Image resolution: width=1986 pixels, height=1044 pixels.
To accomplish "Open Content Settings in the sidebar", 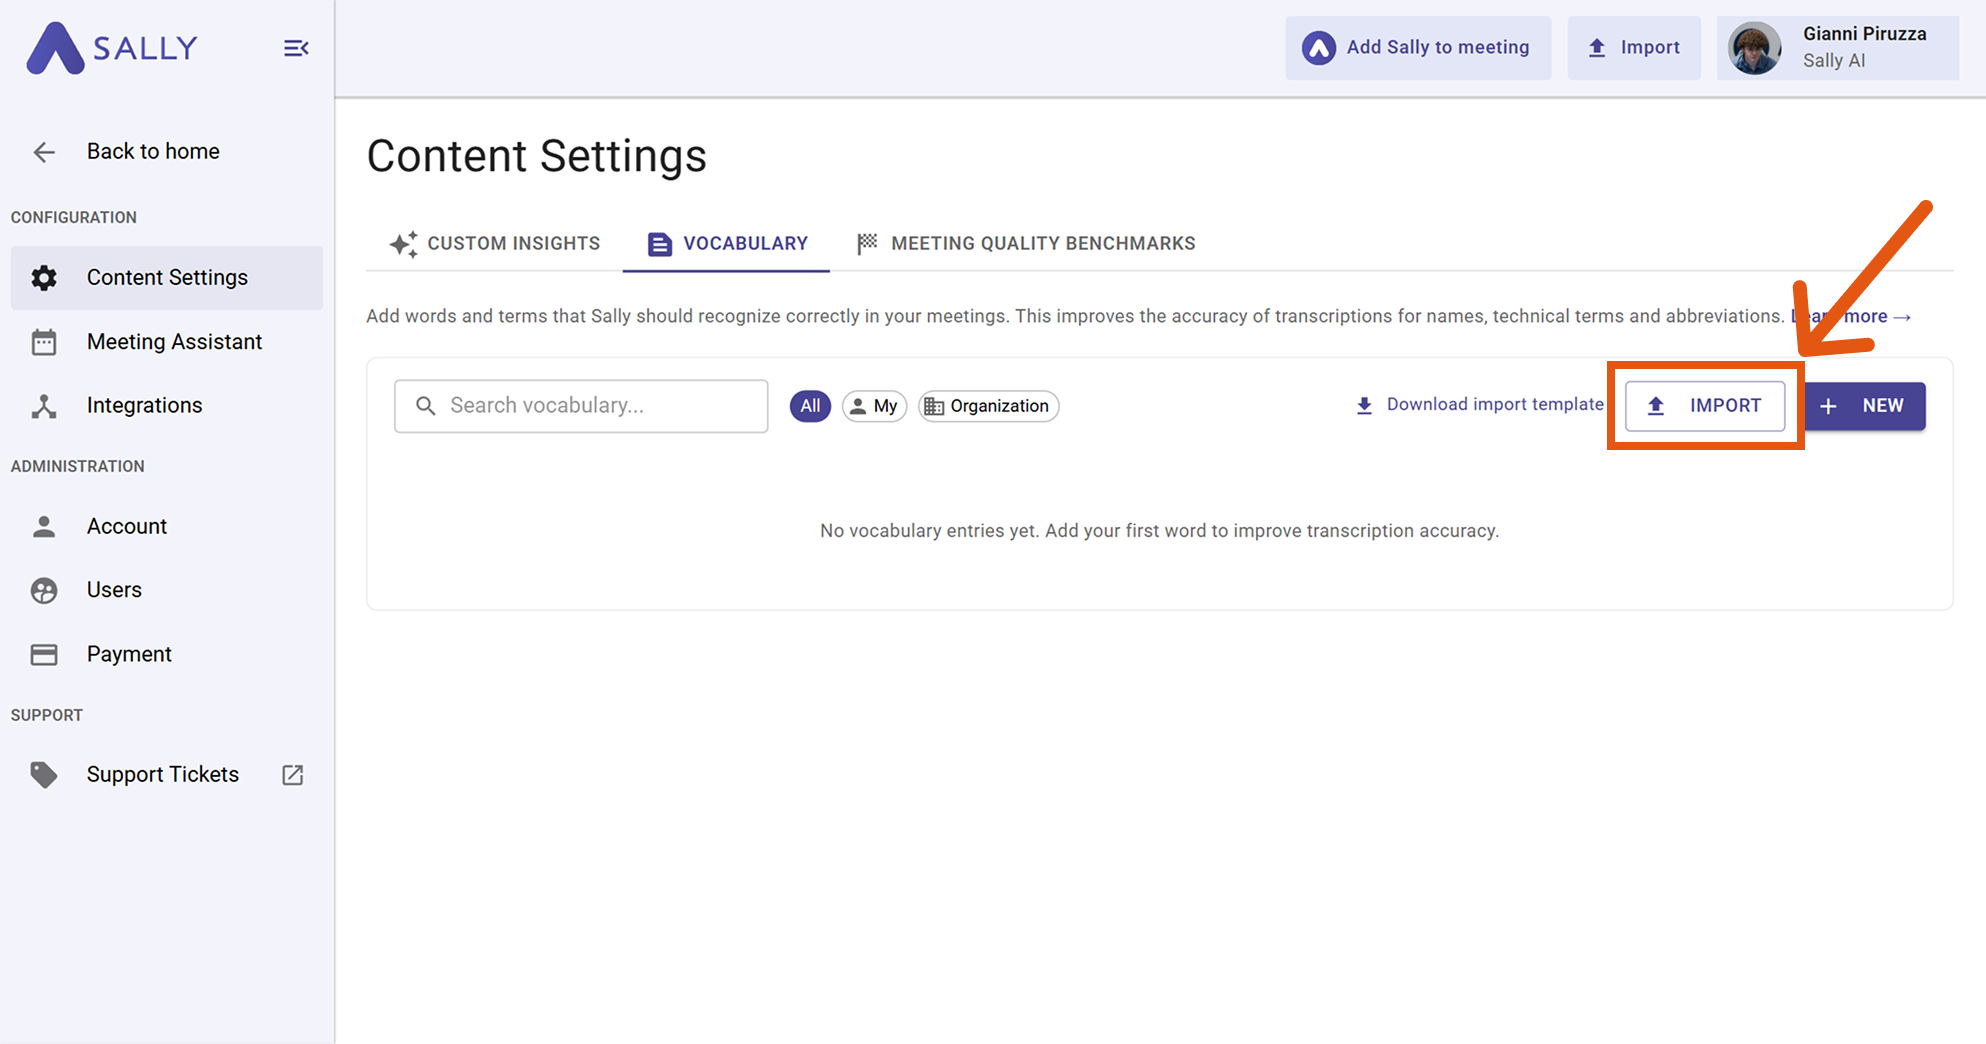I will click(166, 278).
